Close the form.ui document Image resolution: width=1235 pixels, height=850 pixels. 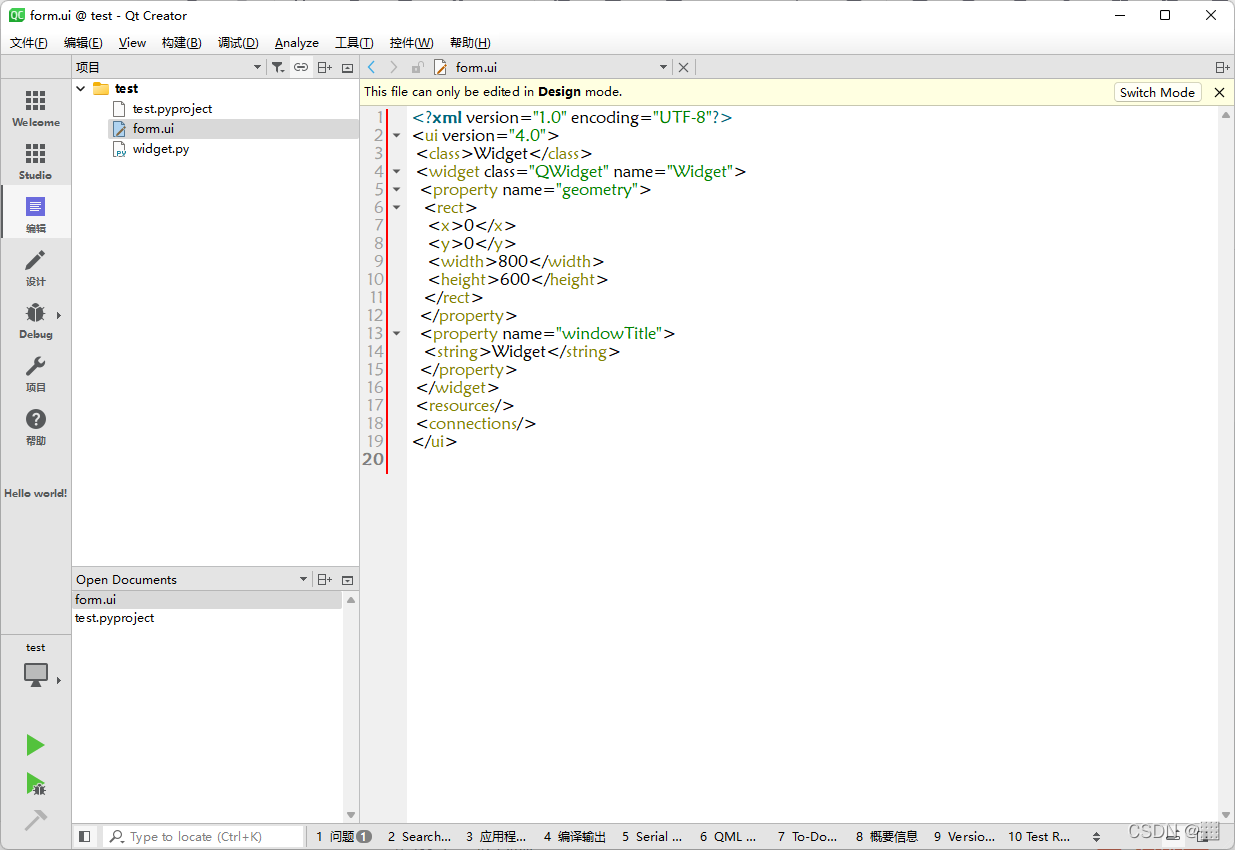(684, 67)
